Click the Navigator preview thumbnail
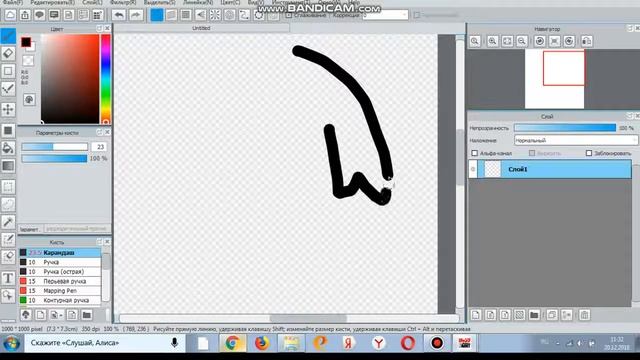The height and width of the screenshot is (360, 640). (554, 79)
